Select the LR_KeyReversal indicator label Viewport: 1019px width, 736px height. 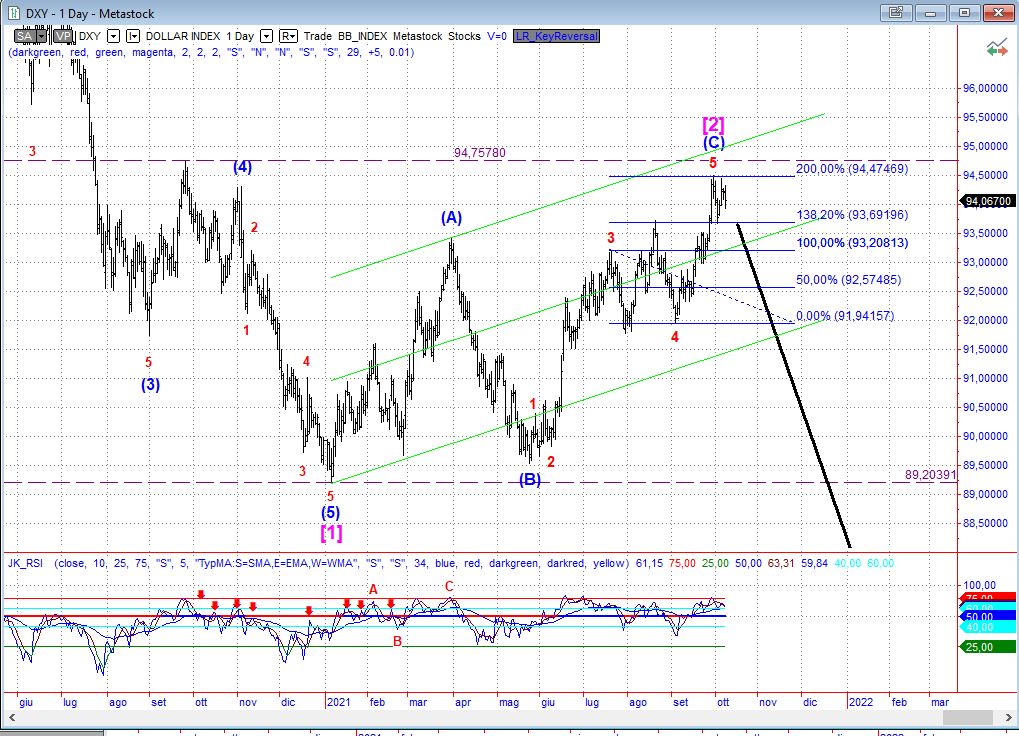[556, 36]
